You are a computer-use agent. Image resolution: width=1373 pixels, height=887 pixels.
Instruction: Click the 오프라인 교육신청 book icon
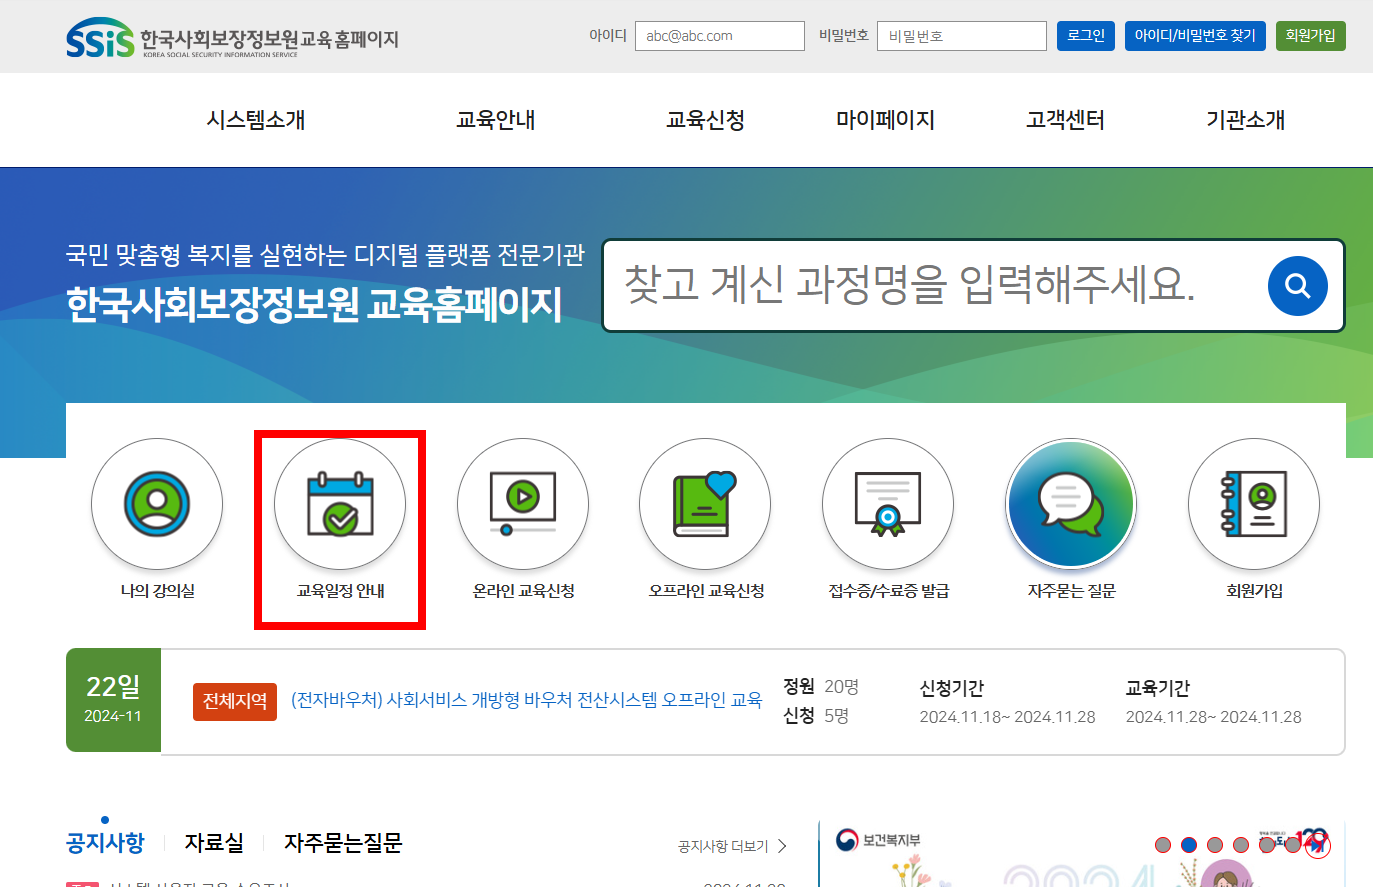pos(704,504)
